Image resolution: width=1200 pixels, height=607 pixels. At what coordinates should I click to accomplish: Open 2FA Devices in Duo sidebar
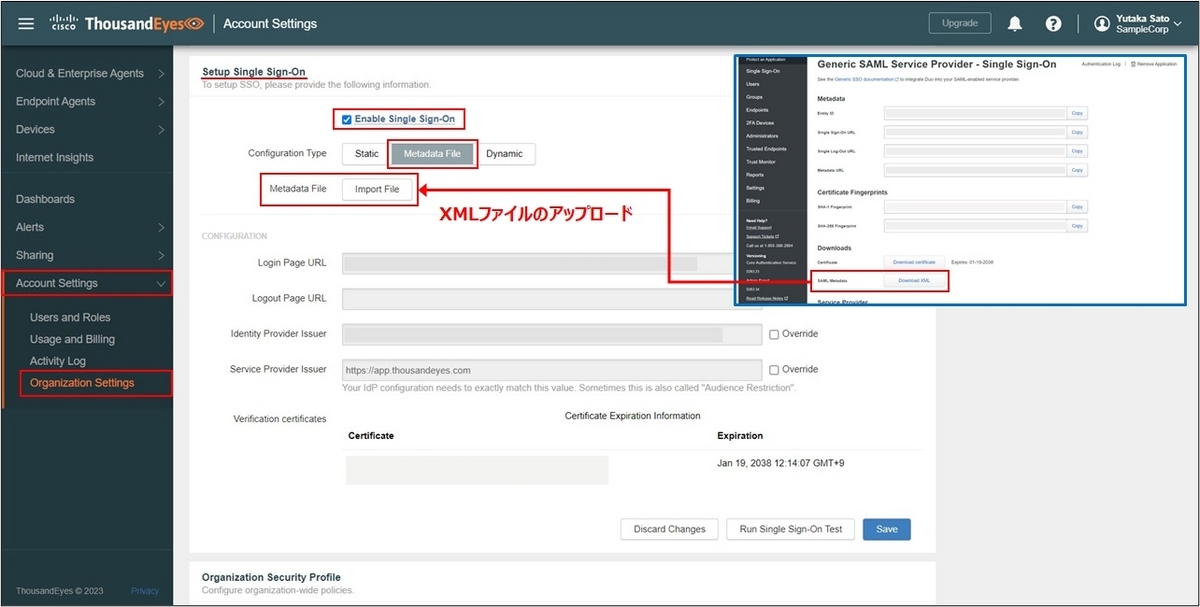pyautogui.click(x=760, y=123)
